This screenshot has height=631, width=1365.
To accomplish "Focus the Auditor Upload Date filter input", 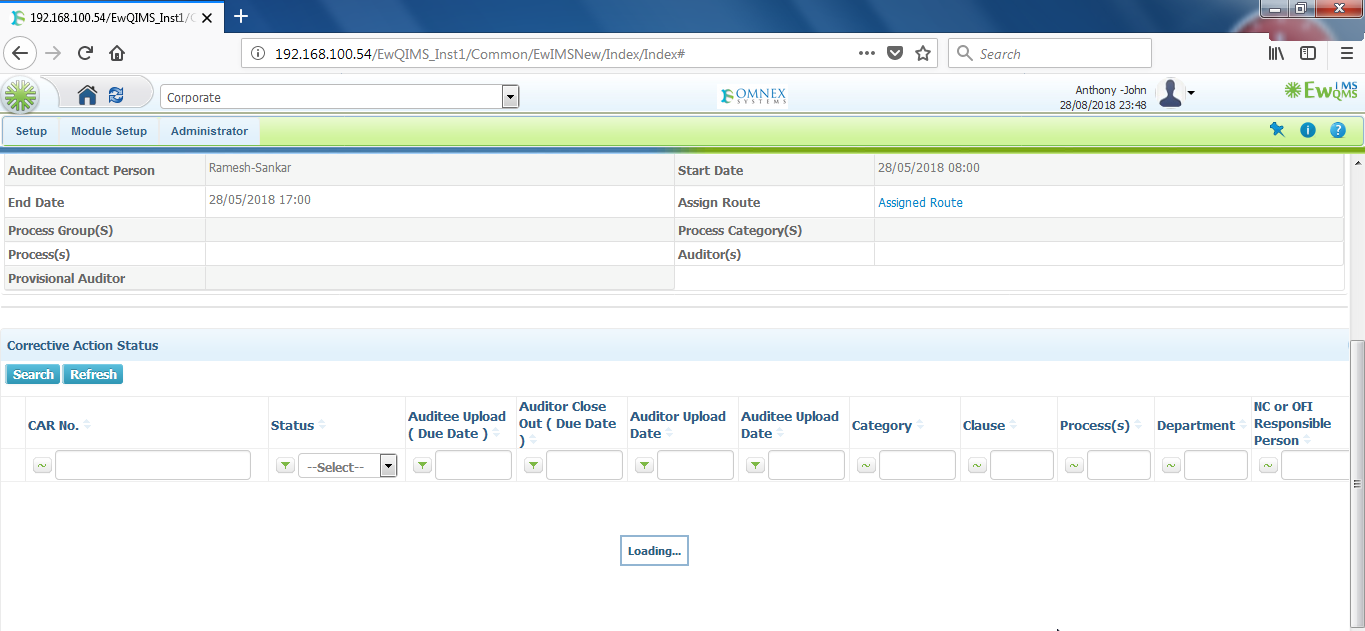I will tap(696, 465).
